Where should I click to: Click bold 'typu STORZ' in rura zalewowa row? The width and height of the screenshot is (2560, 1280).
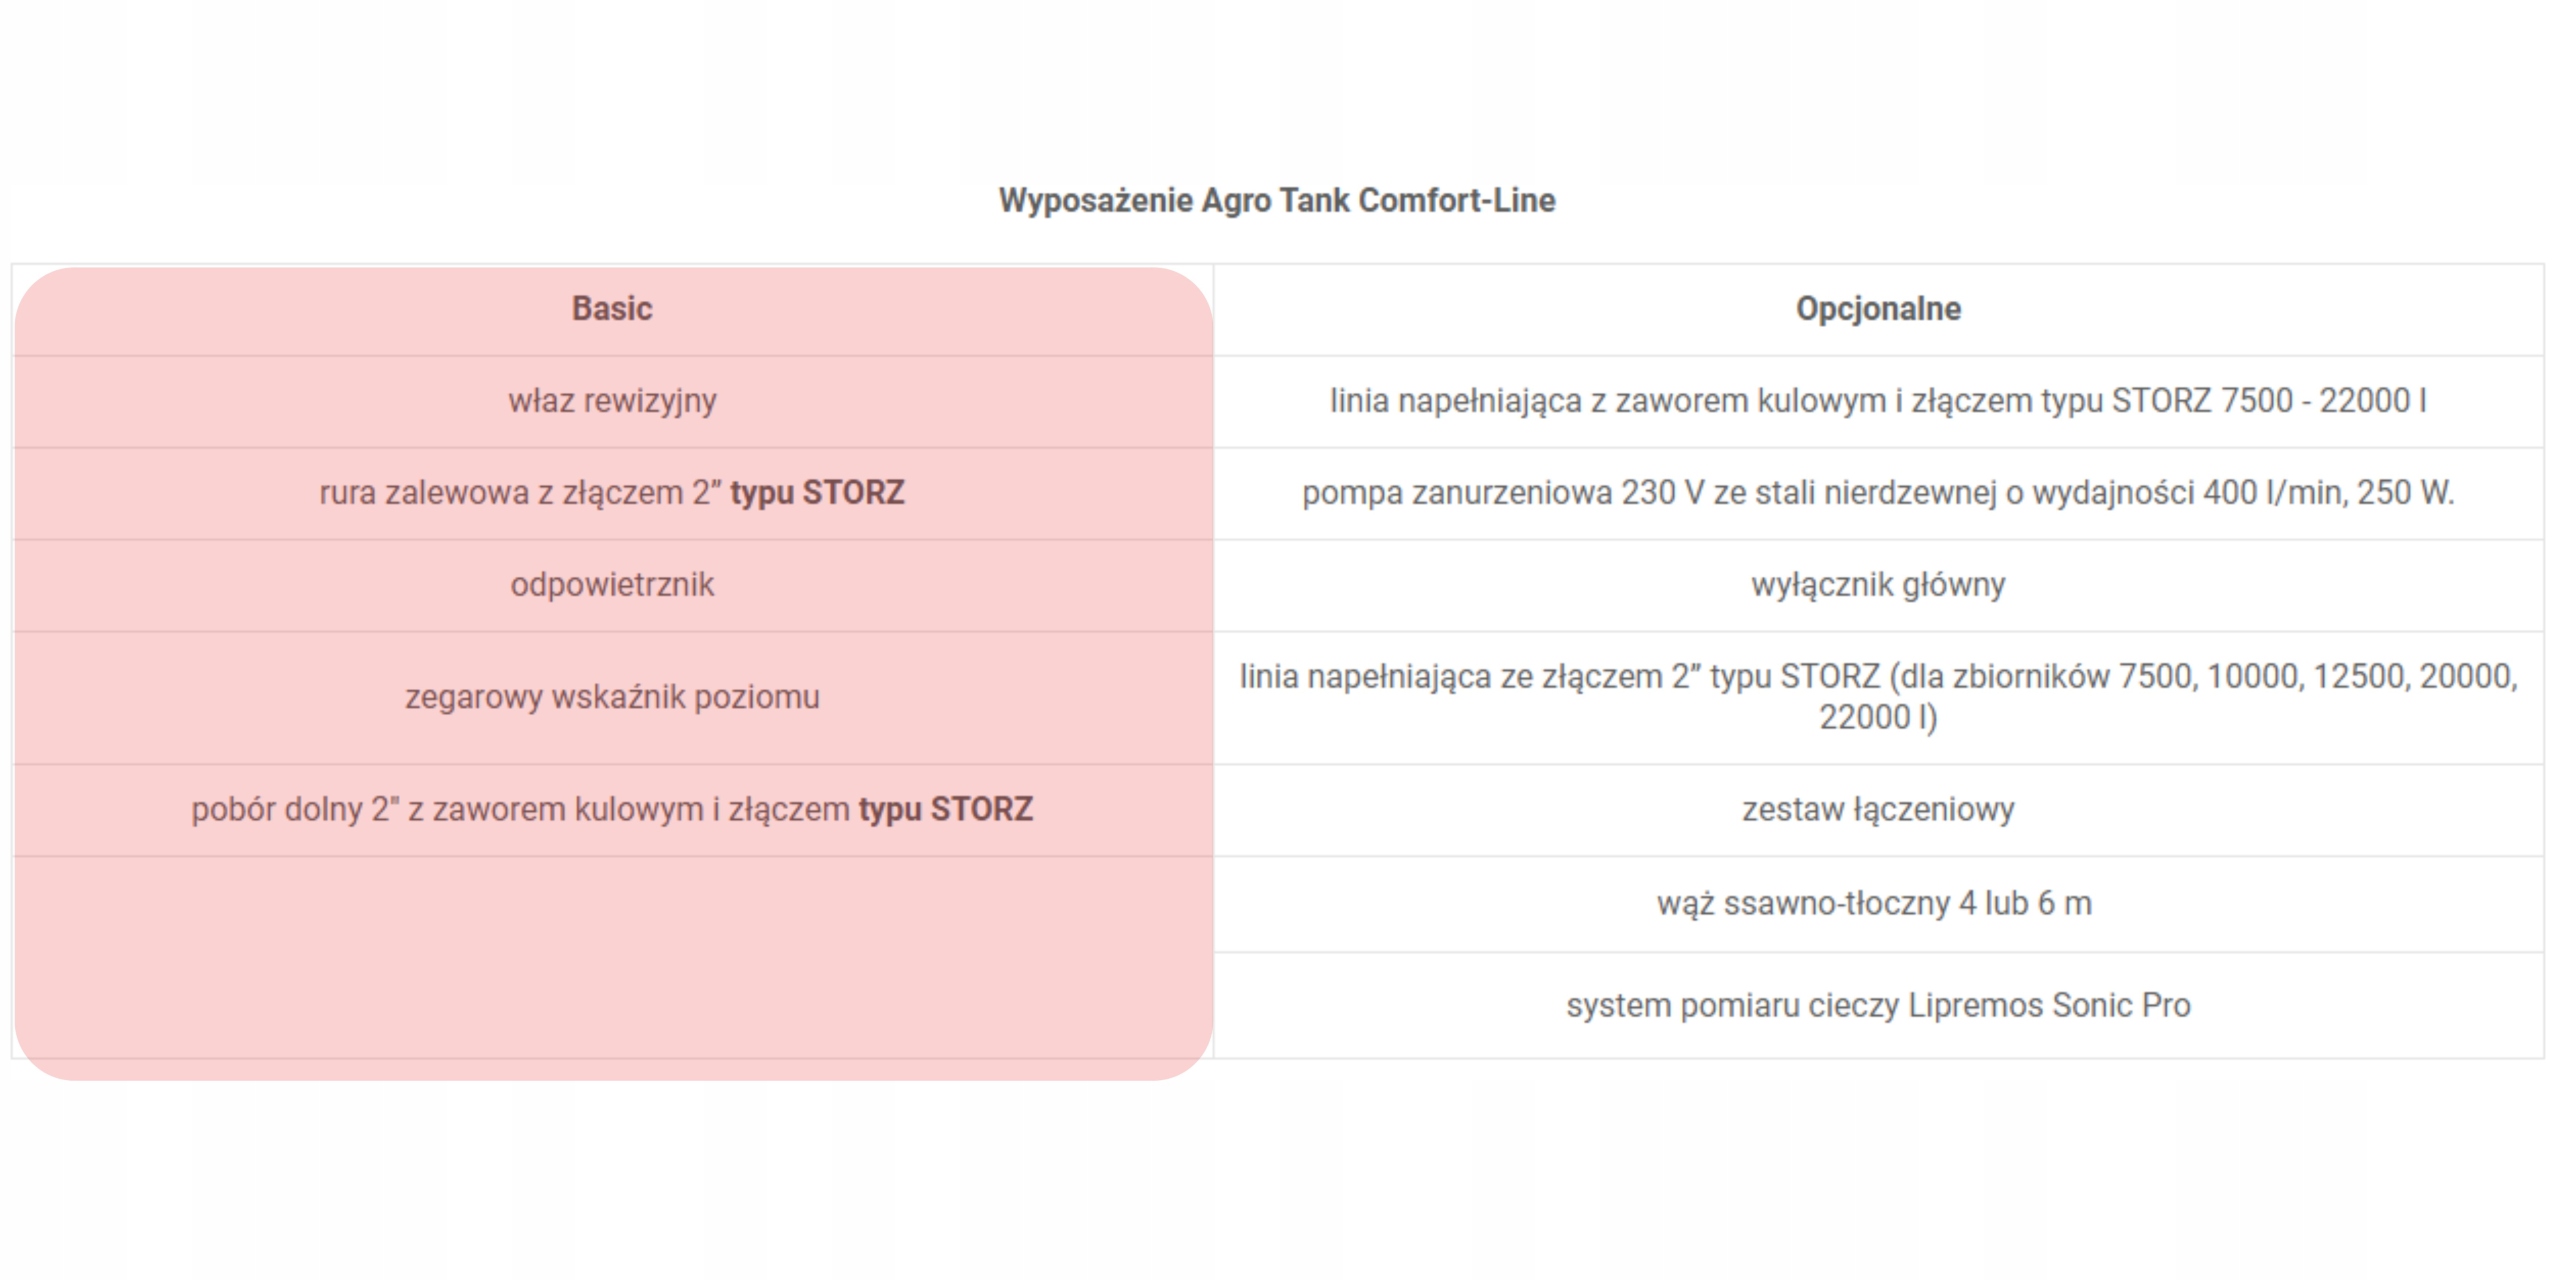pos(817,493)
